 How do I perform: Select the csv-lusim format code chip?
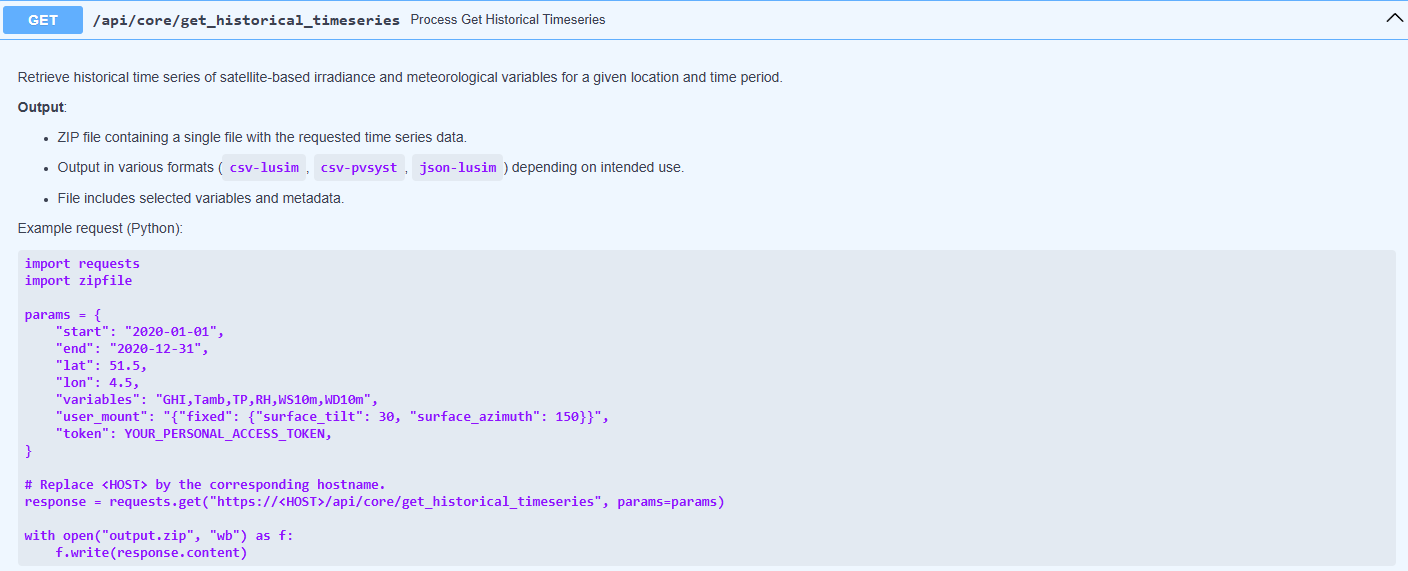coord(264,168)
